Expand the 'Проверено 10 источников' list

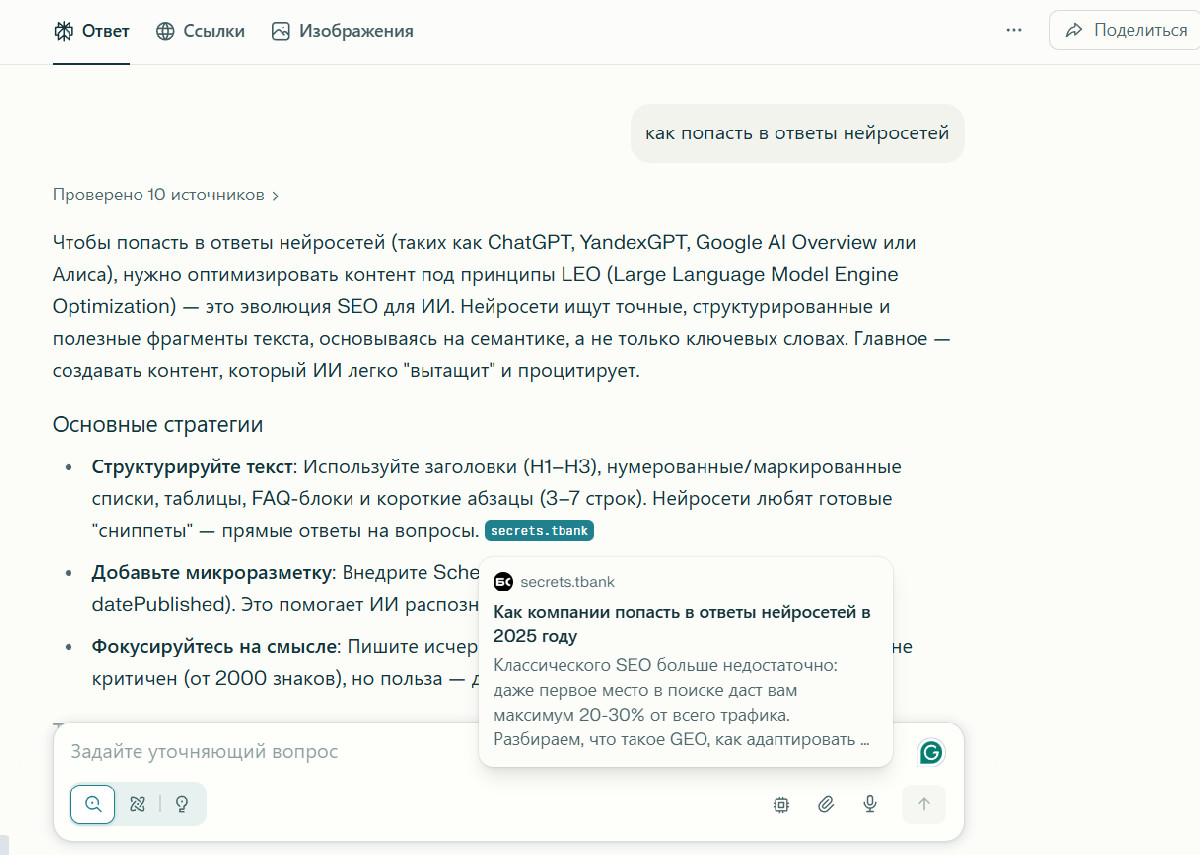[166, 195]
